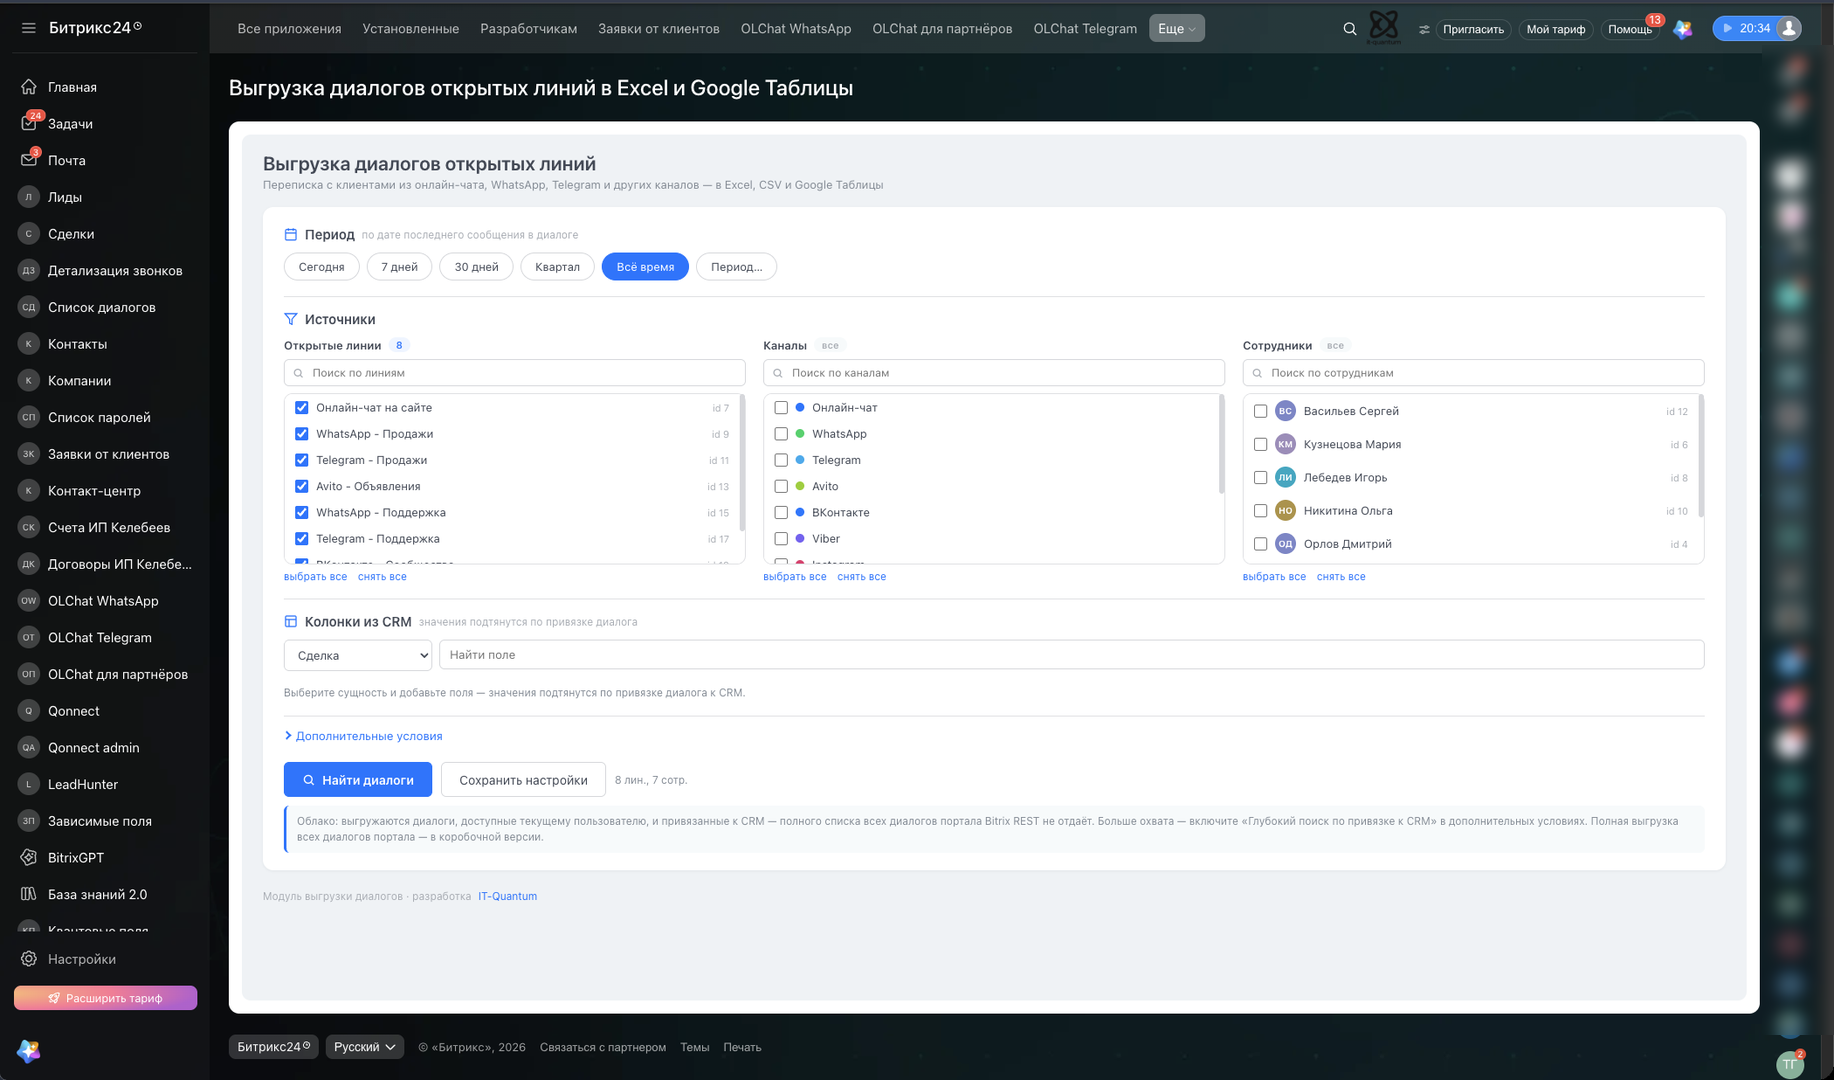Click the Пригласить button
This screenshot has height=1080, width=1834.
point(1473,29)
